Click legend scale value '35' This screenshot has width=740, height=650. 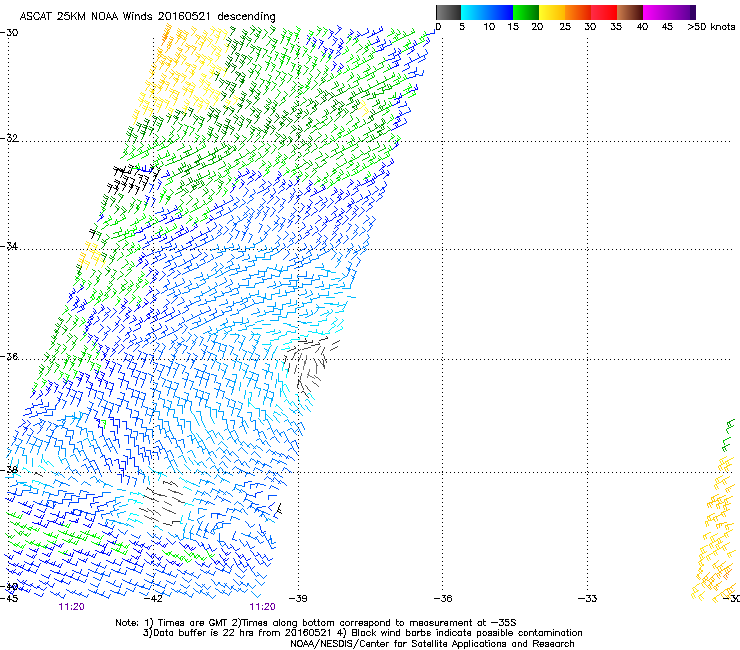pyautogui.click(x=616, y=27)
